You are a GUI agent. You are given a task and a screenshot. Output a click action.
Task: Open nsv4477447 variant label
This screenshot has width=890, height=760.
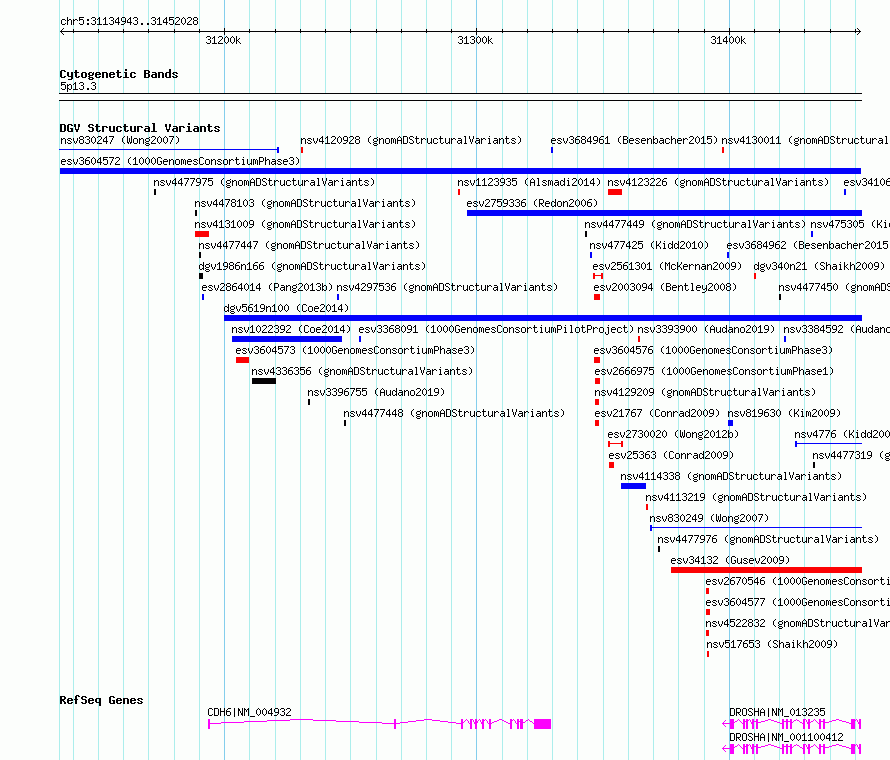click(x=309, y=245)
